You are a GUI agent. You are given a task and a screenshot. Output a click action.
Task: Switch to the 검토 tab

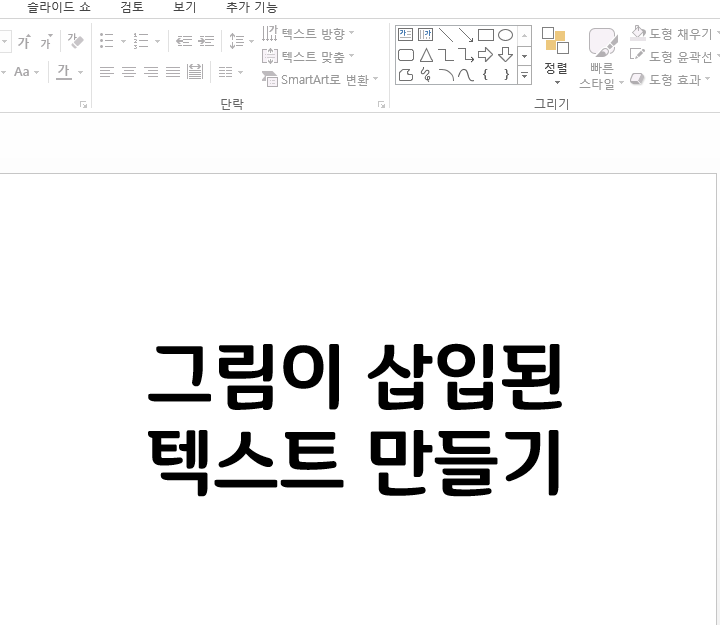pyautogui.click(x=132, y=7)
